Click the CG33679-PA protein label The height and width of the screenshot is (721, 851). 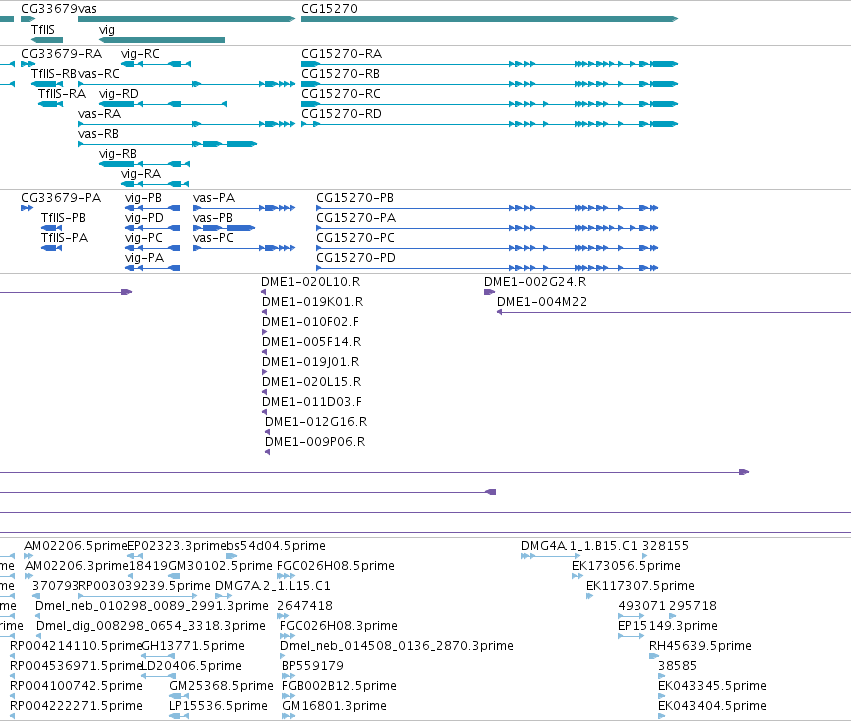click(61, 198)
